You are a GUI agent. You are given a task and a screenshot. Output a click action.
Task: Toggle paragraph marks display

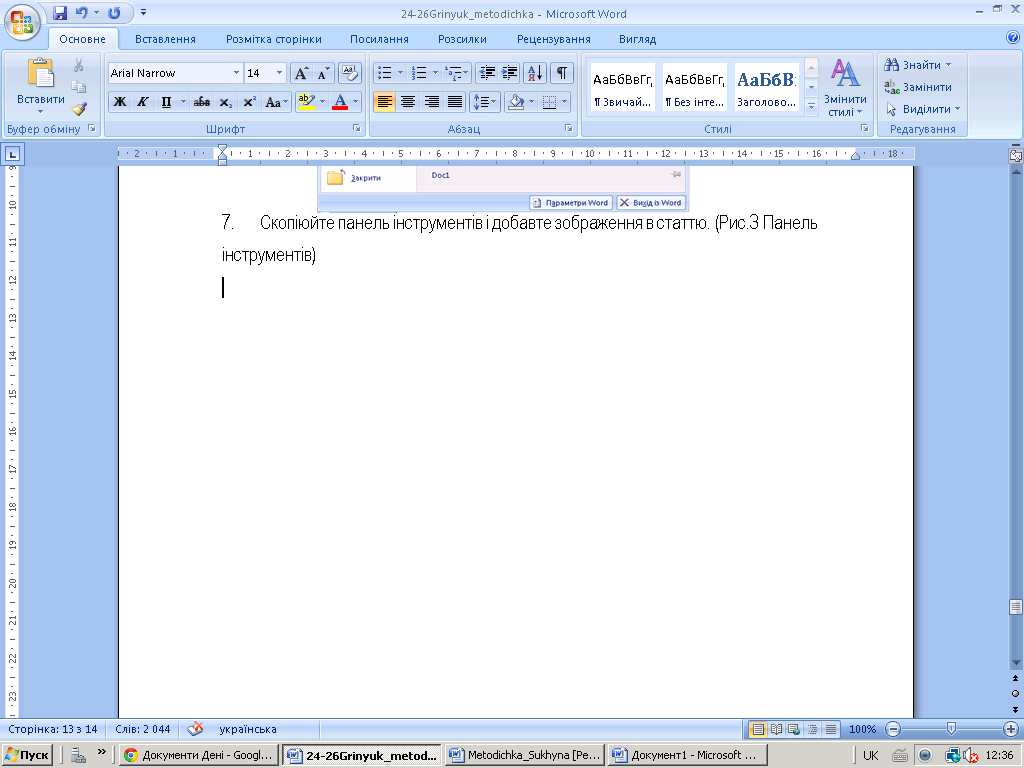(x=562, y=73)
